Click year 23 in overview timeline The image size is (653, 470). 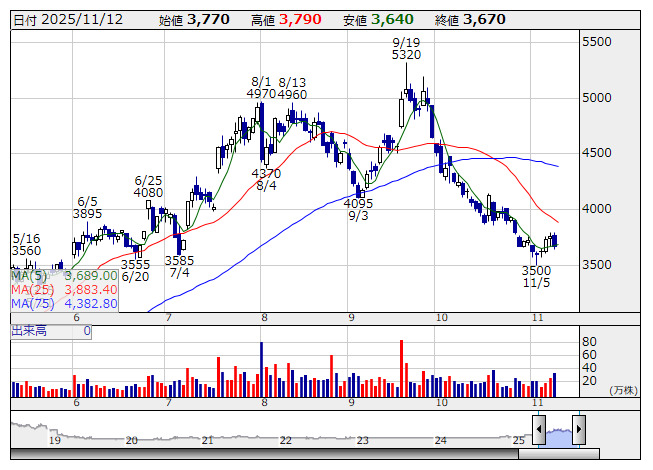pyautogui.click(x=363, y=440)
